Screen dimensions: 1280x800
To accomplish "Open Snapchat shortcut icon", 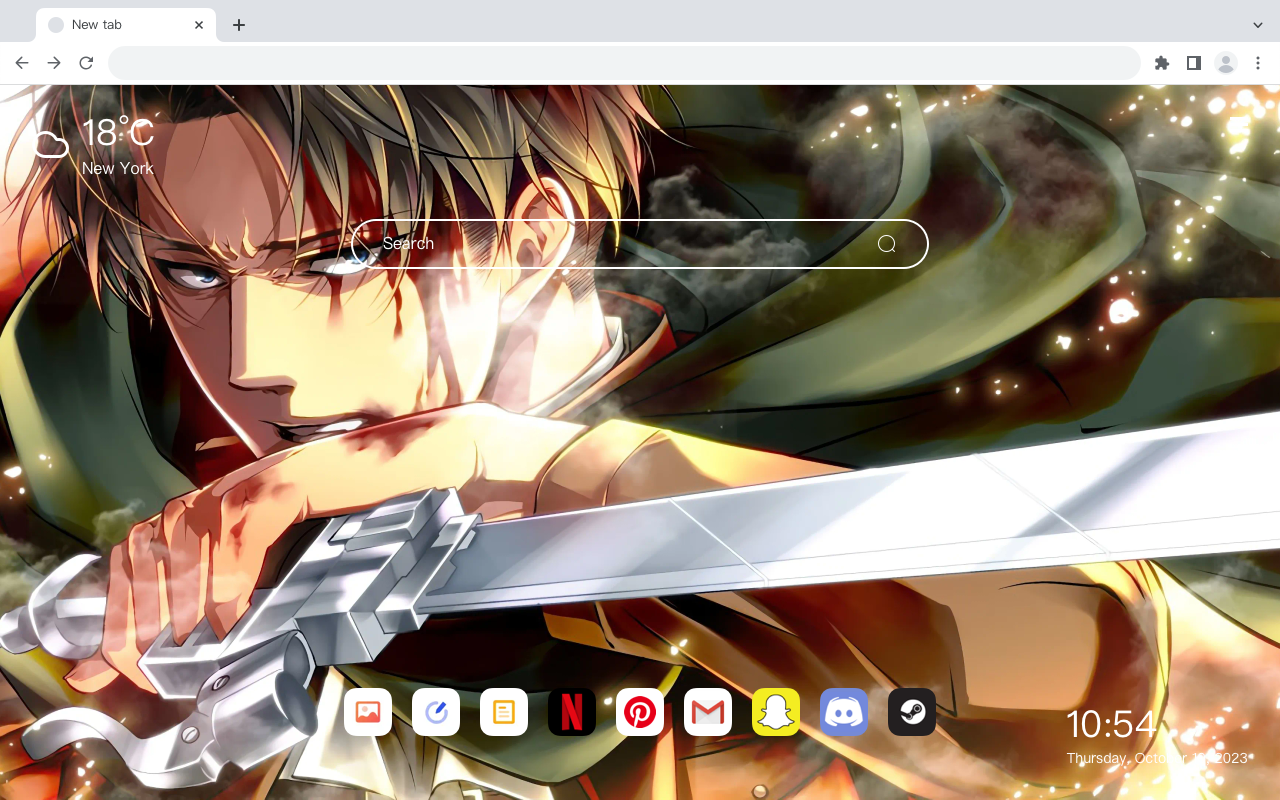I will tap(776, 712).
